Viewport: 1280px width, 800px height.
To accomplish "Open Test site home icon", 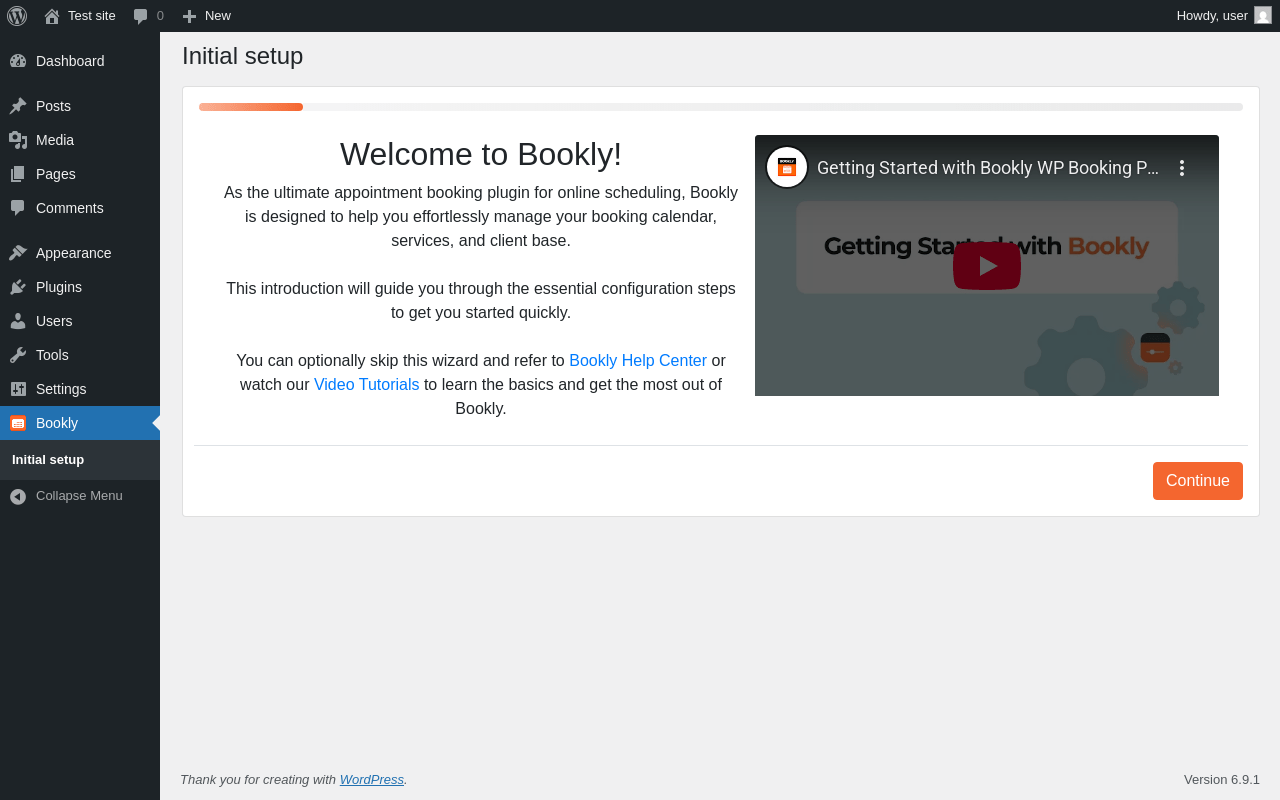I will point(52,16).
